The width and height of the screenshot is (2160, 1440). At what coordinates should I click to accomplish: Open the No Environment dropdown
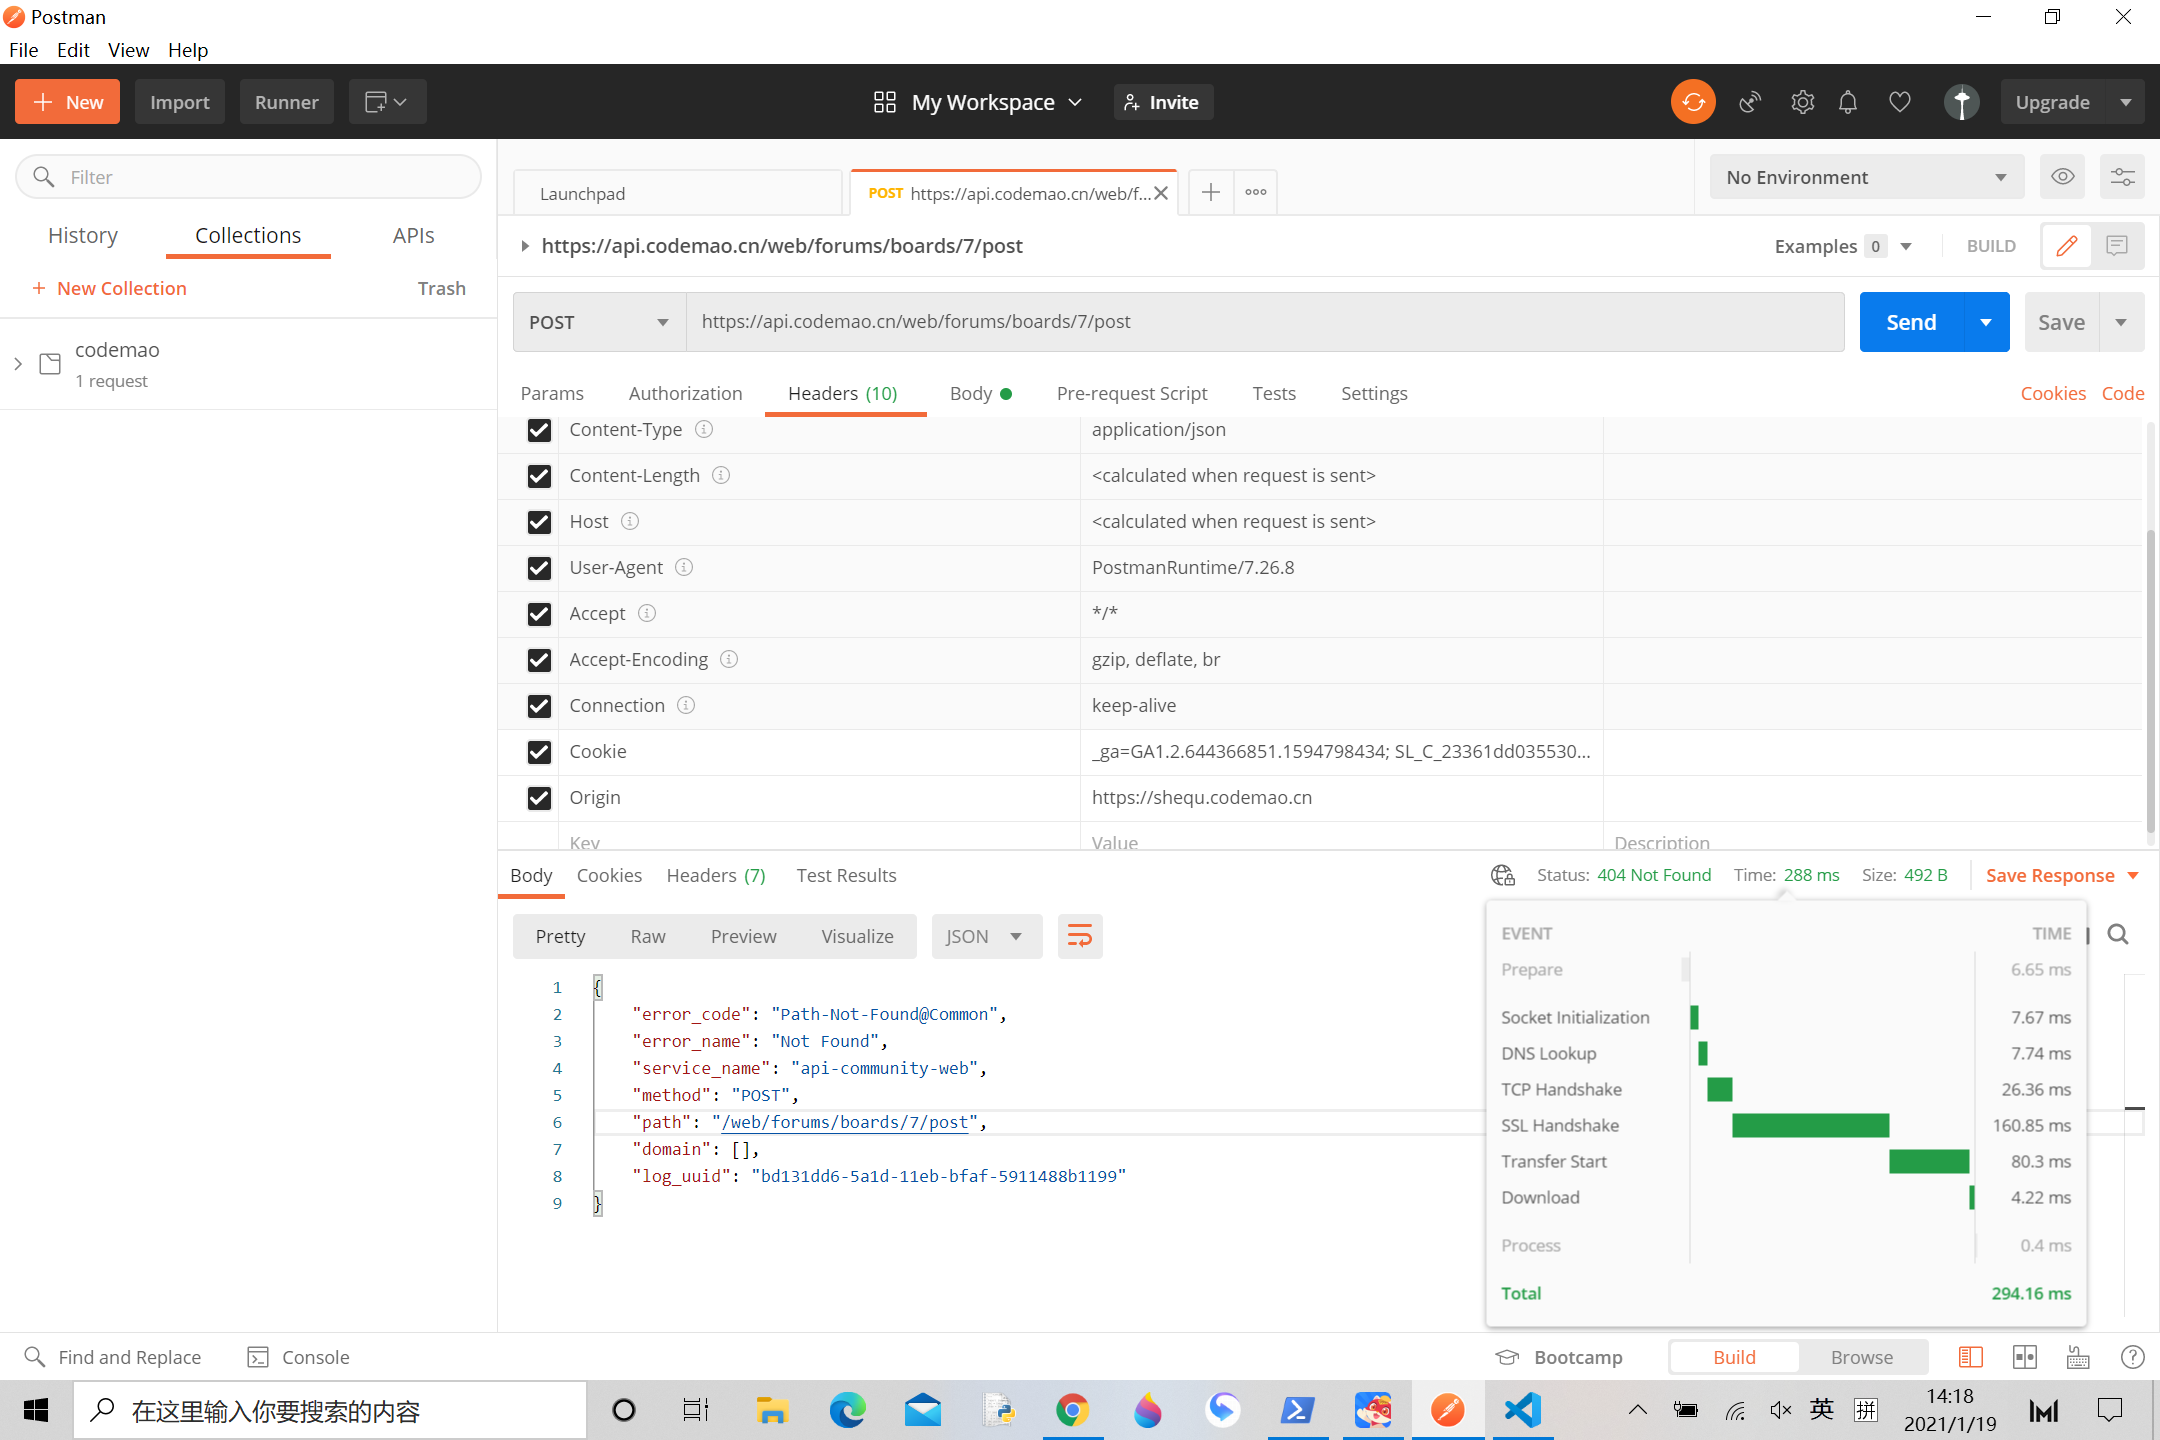[1866, 177]
